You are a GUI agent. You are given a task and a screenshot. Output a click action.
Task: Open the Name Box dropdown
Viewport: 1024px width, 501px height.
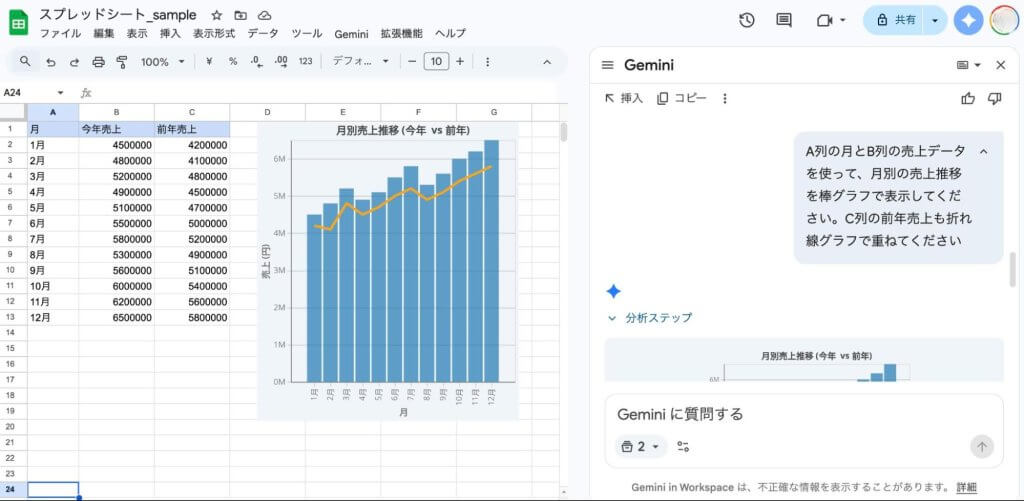pyautogui.click(x=61, y=93)
